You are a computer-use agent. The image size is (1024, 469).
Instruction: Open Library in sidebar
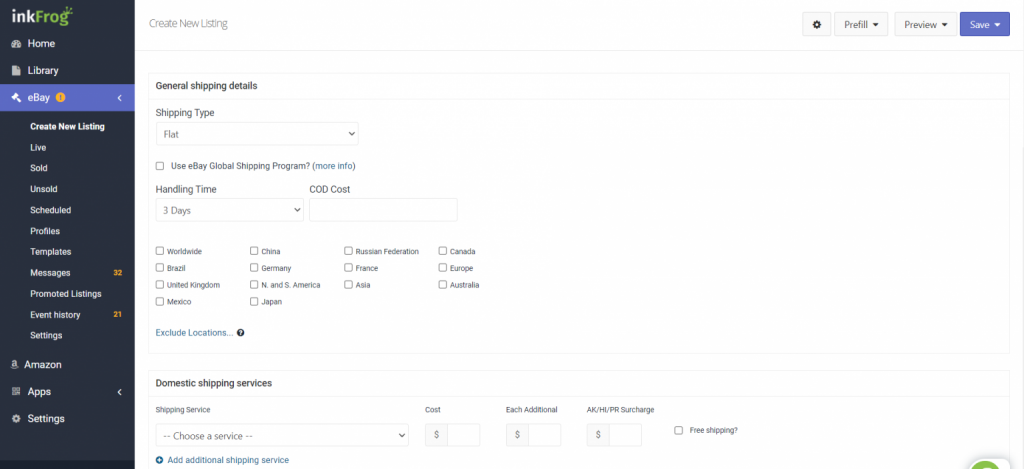coord(43,71)
